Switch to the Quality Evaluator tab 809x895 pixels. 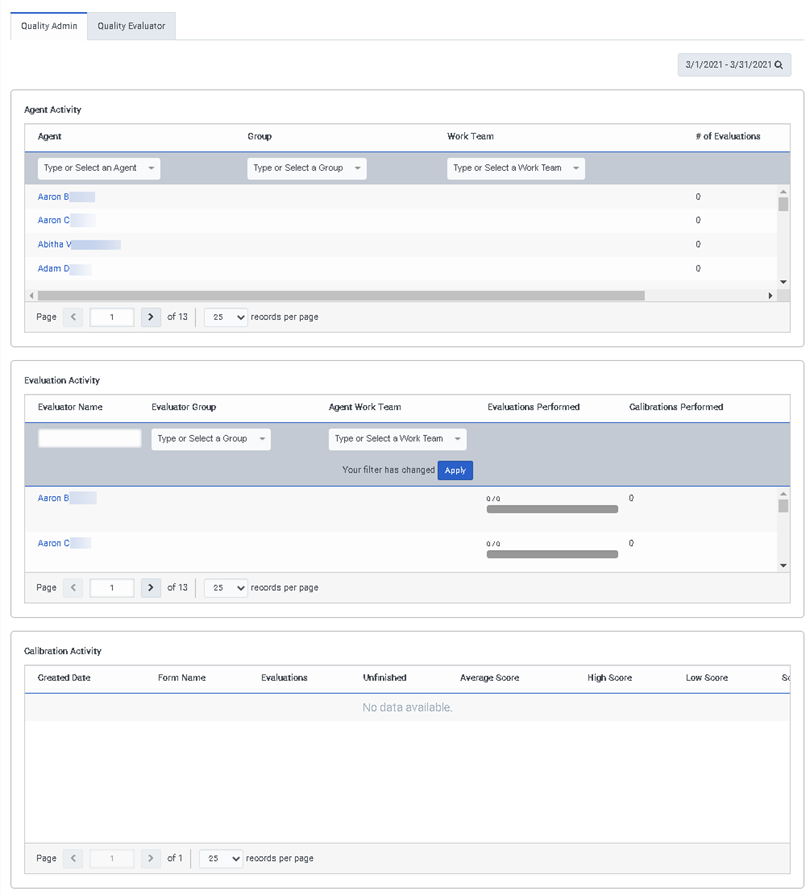(131, 26)
